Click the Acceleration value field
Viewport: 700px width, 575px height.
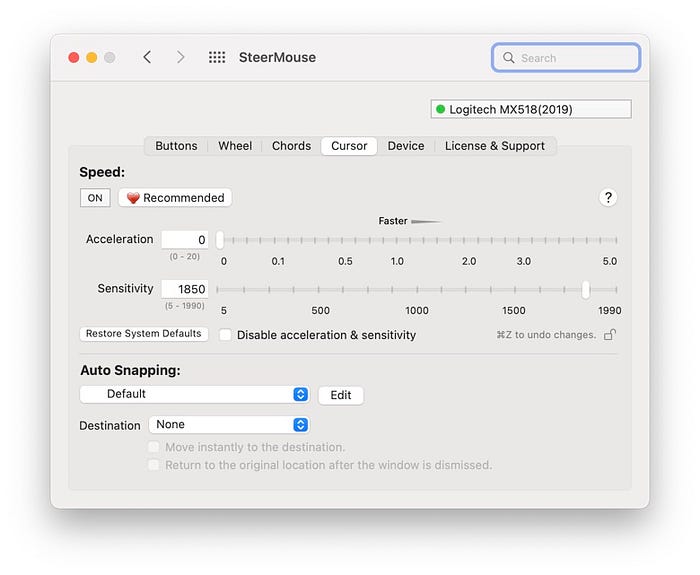click(185, 240)
